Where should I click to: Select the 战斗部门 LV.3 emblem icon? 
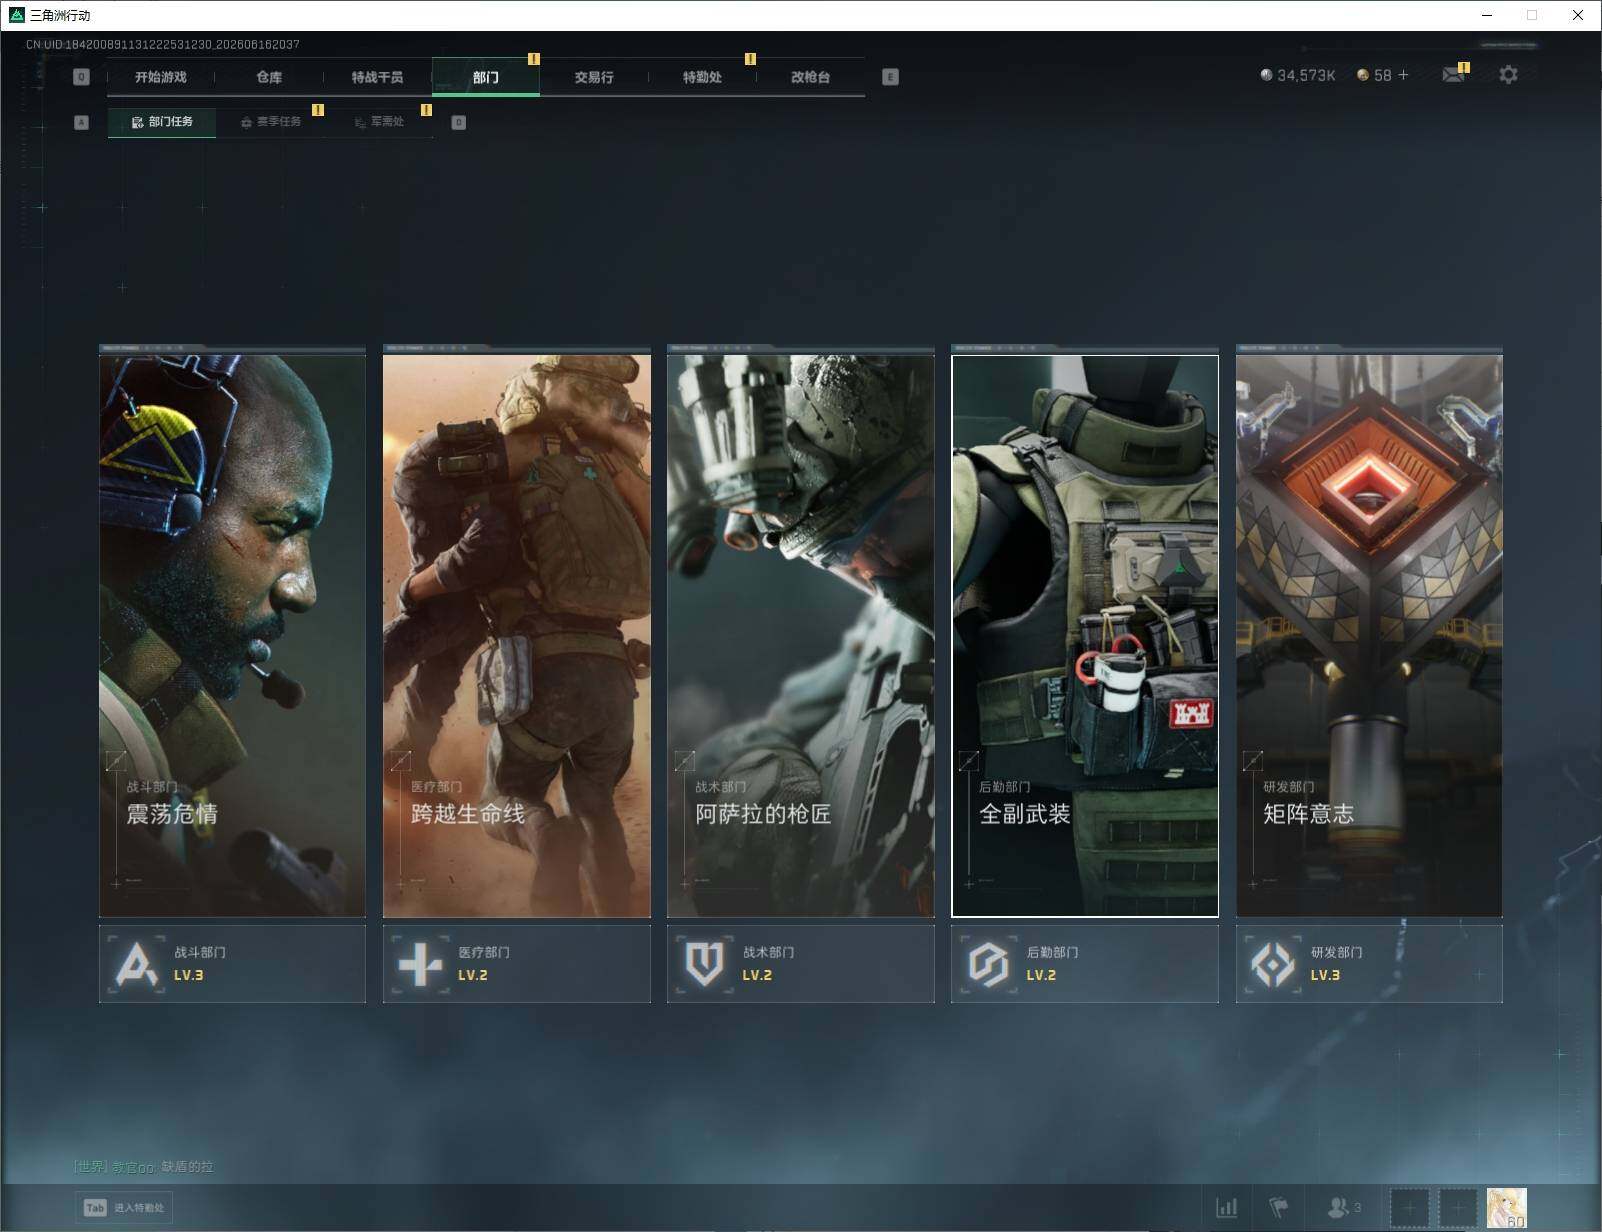point(137,964)
